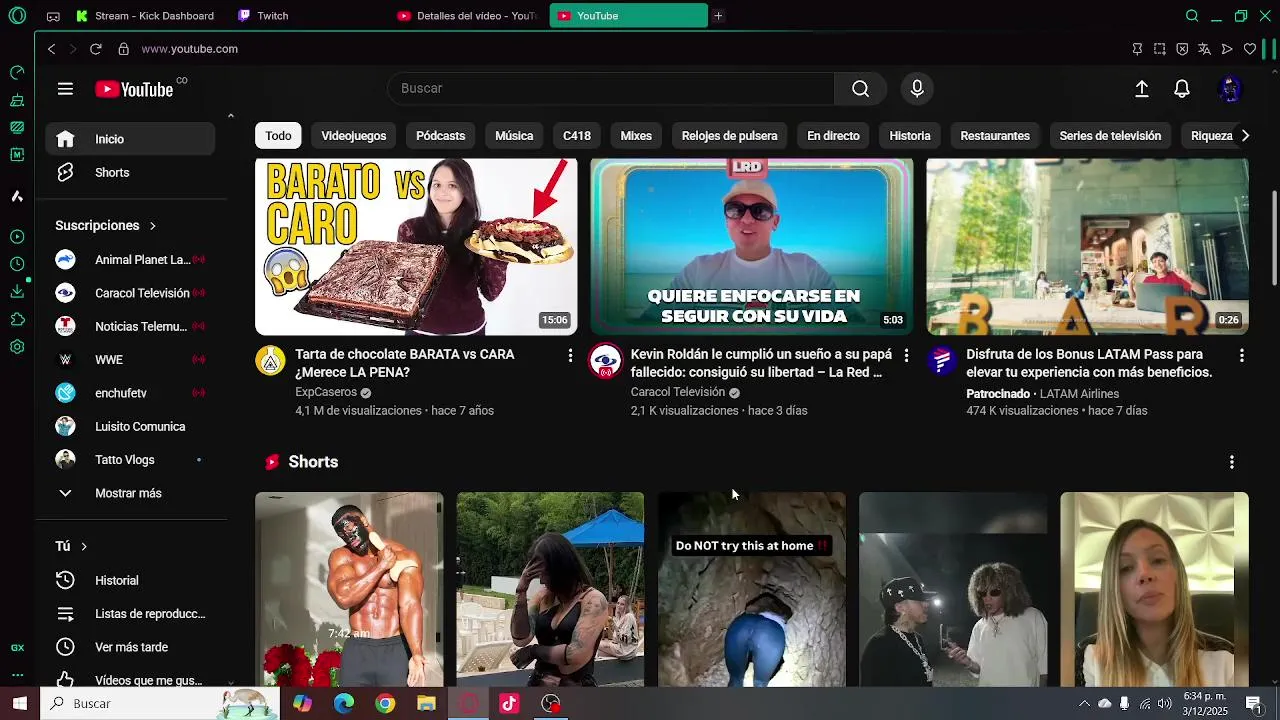Open History clock icon in Opera sidebar
Viewport: 1280px width, 720px height.
[x=17, y=264]
